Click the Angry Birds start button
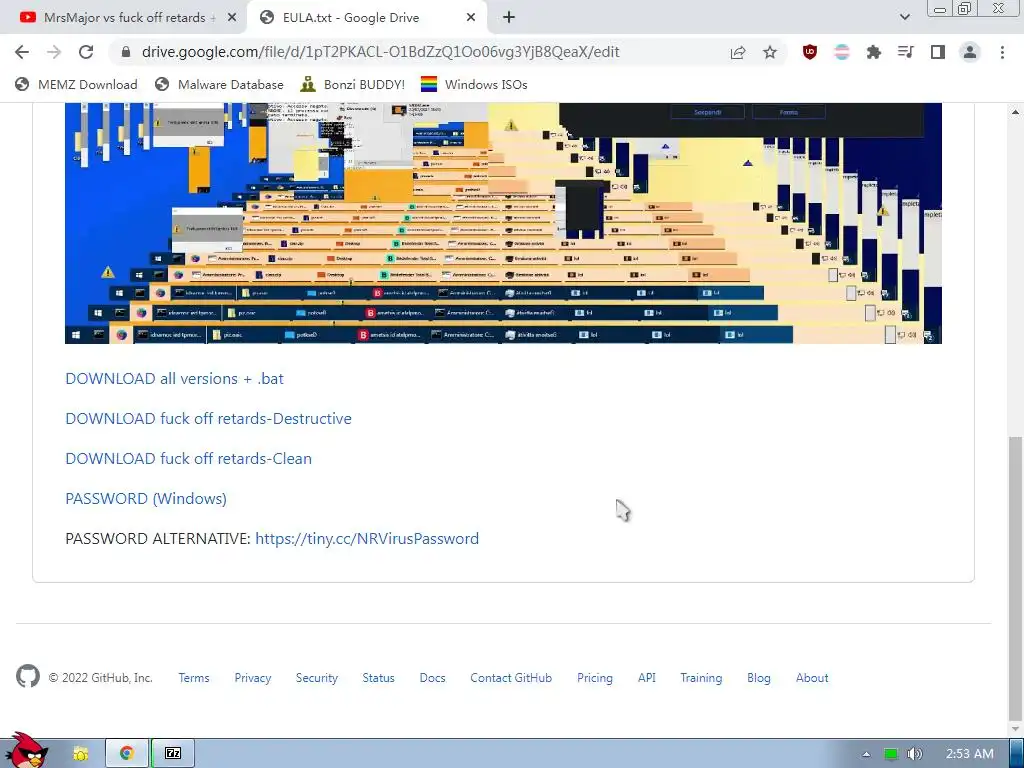 (x=25, y=751)
